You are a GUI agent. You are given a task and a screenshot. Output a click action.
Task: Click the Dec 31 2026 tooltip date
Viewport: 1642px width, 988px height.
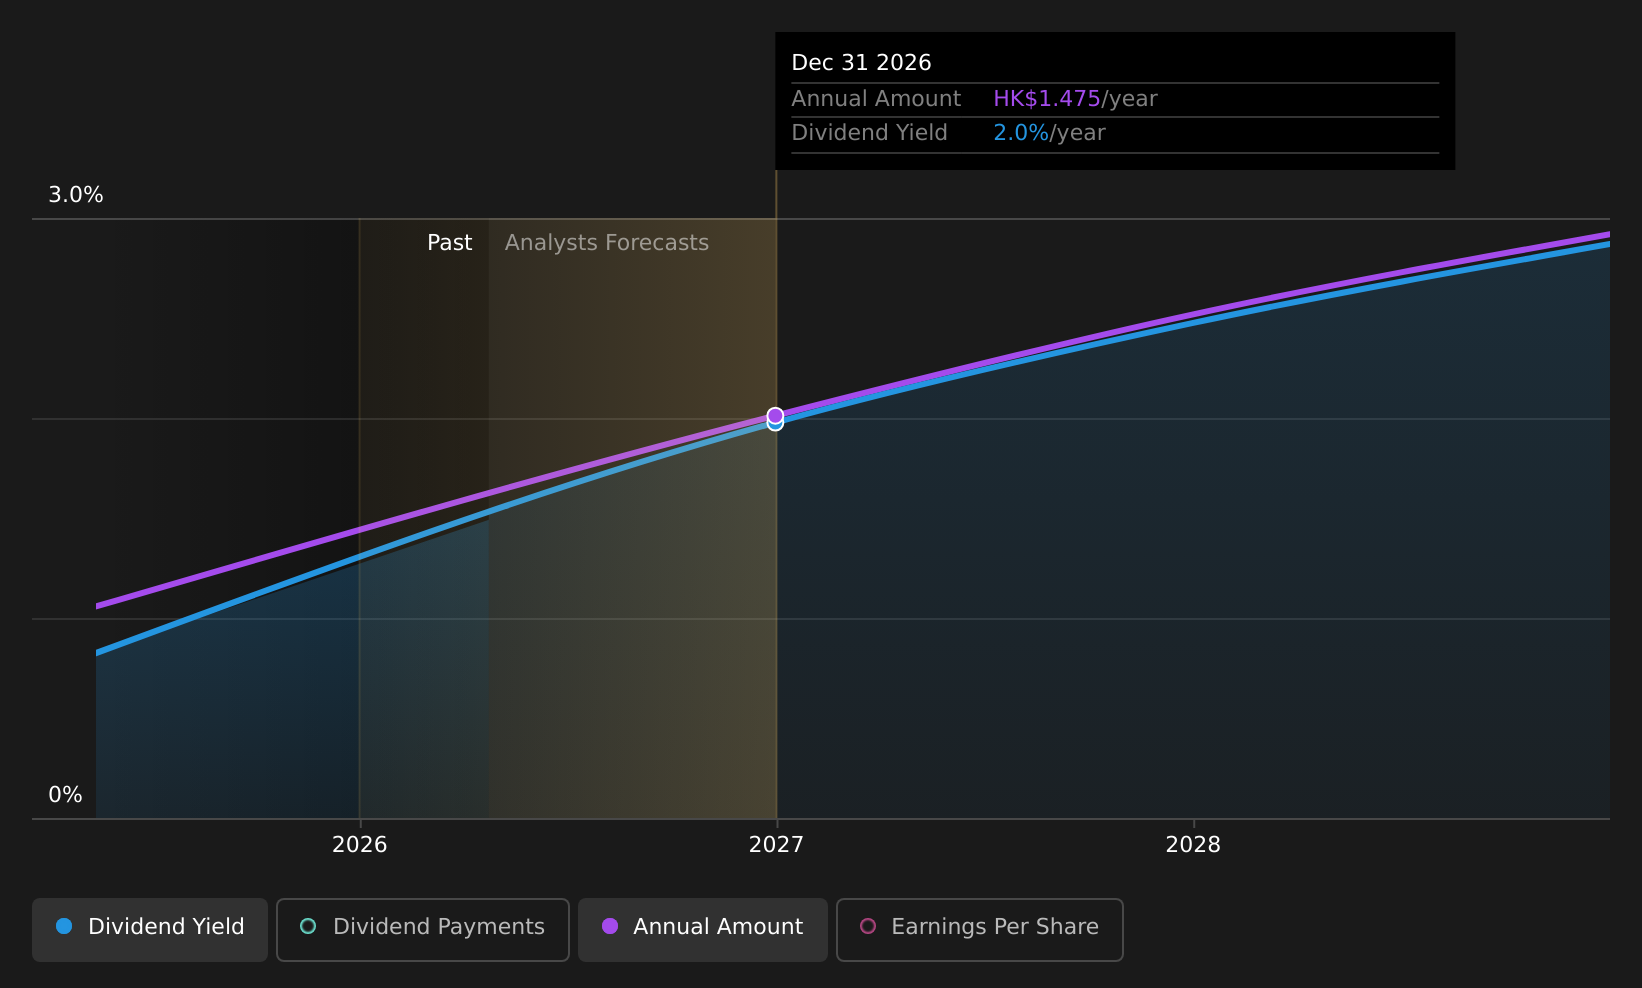click(x=861, y=63)
